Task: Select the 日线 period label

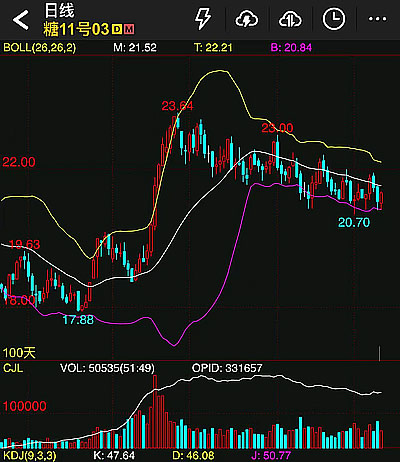Action: pyautogui.click(x=59, y=11)
